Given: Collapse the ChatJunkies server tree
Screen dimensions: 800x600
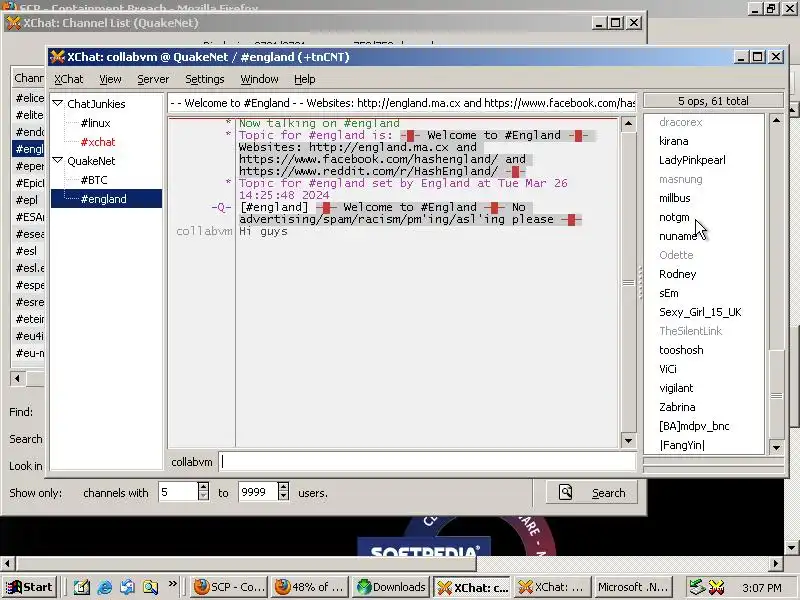Looking at the screenshot, I should pyautogui.click(x=58, y=104).
